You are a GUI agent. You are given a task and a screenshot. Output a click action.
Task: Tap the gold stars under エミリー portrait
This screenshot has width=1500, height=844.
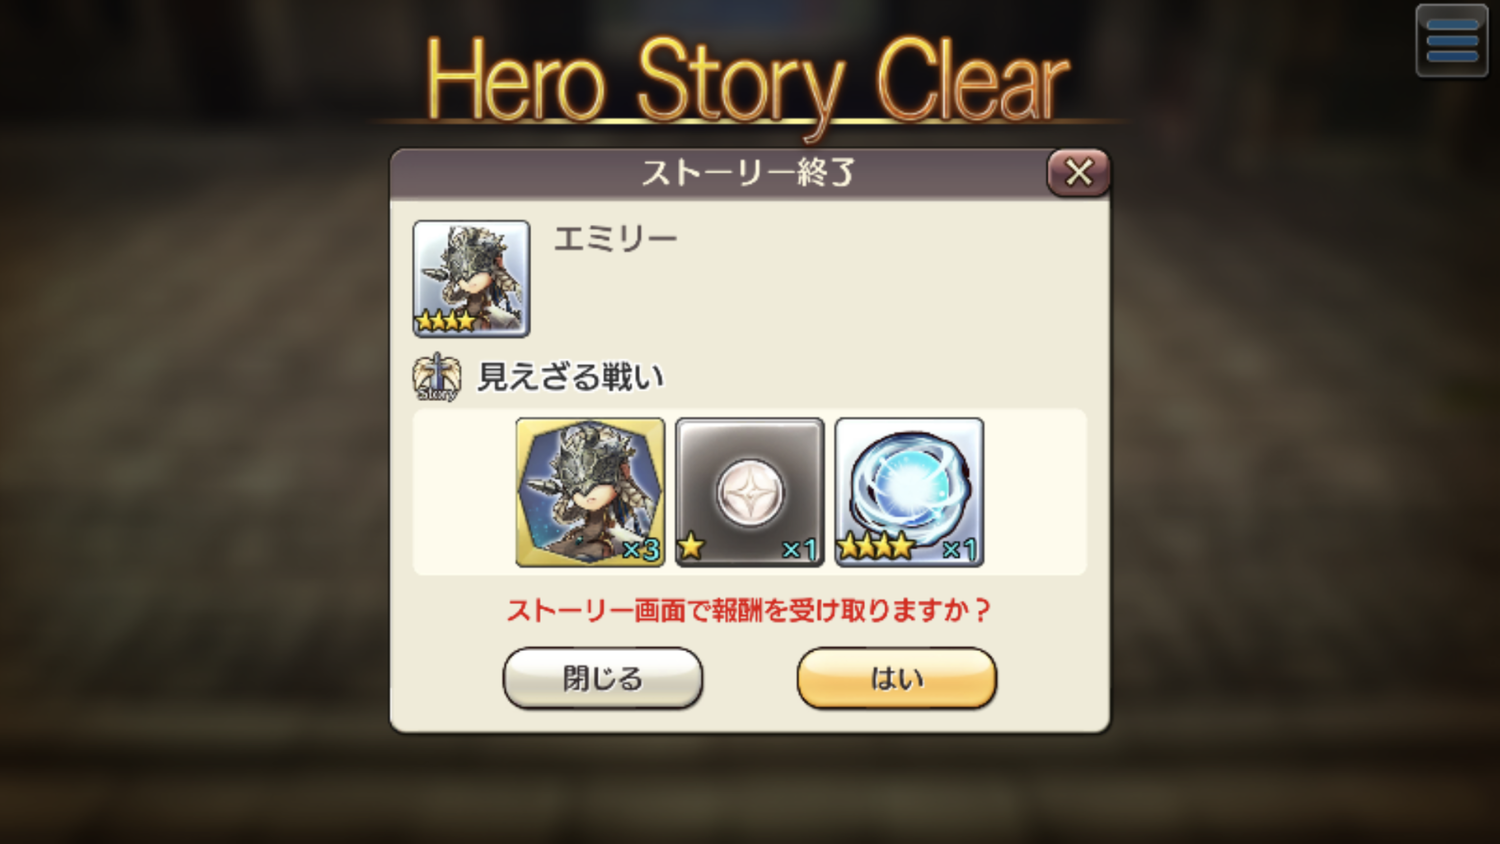(446, 321)
